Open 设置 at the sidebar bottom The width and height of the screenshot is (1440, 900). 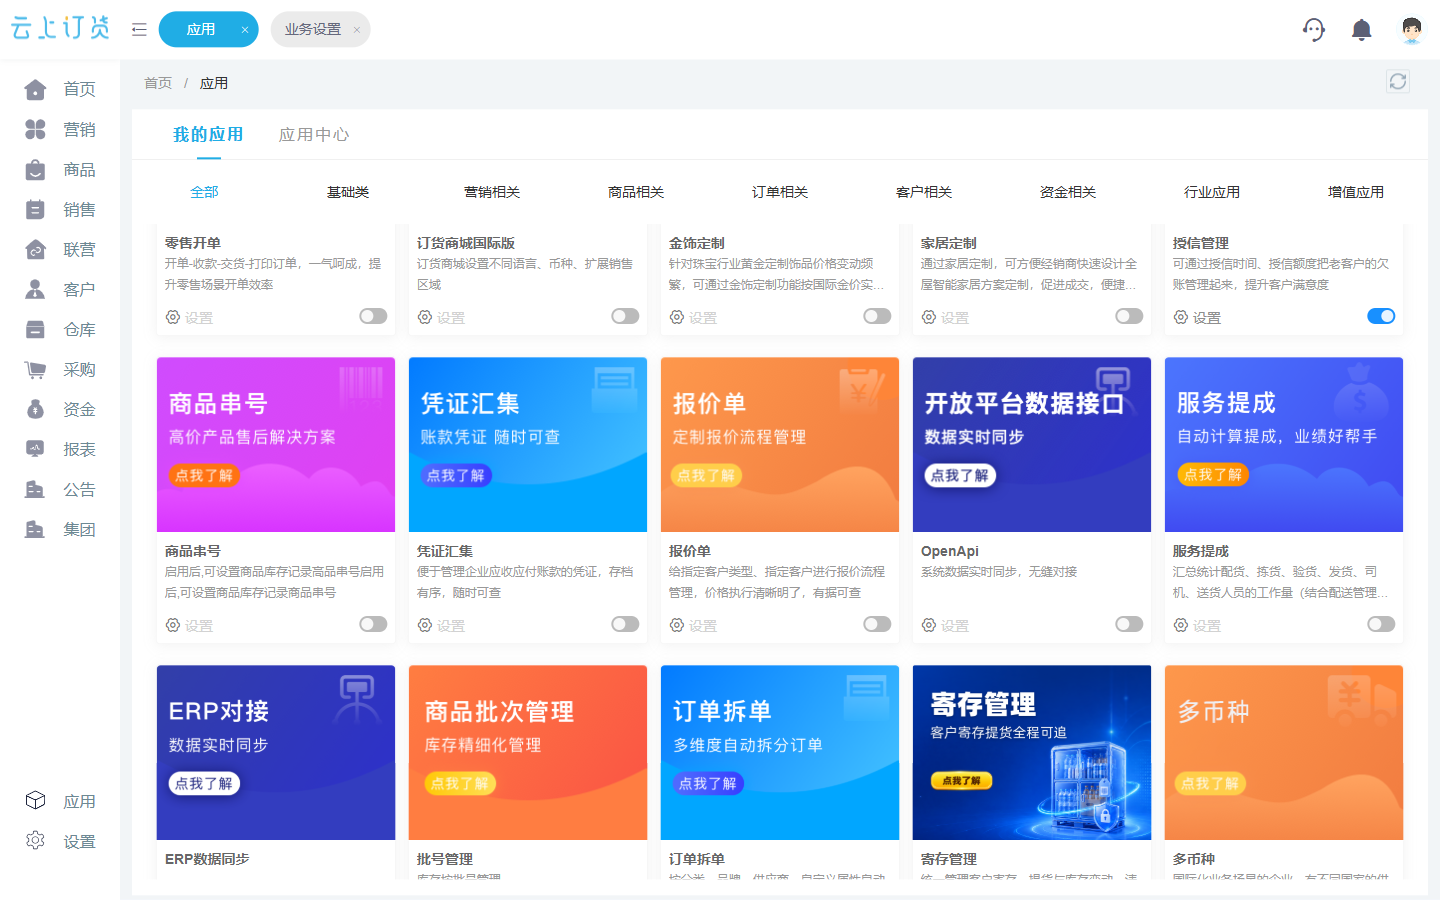coord(60,842)
